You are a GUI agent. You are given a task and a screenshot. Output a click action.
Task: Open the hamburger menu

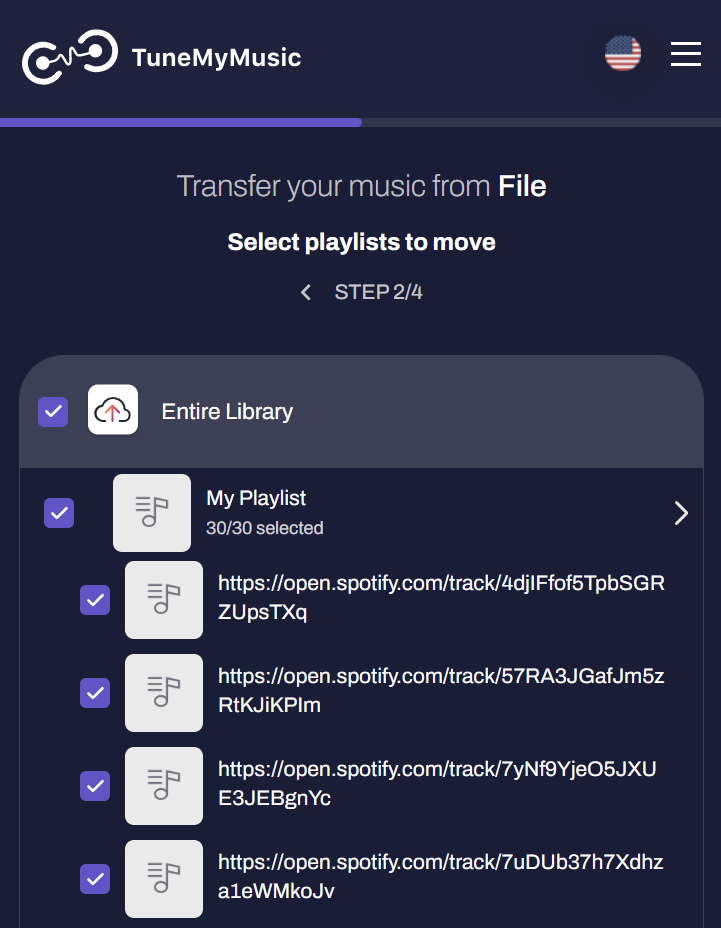click(x=686, y=54)
